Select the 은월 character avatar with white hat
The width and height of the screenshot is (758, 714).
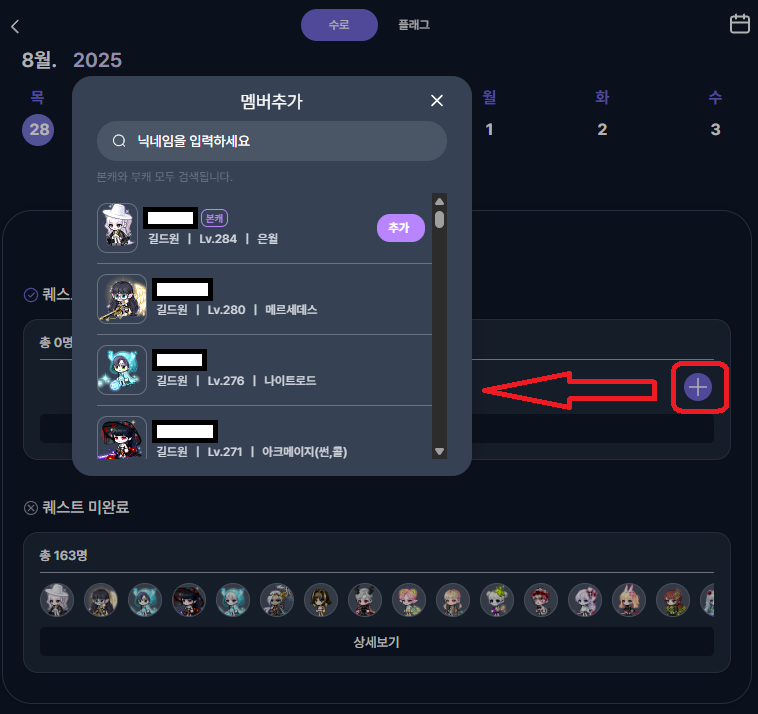click(x=117, y=228)
